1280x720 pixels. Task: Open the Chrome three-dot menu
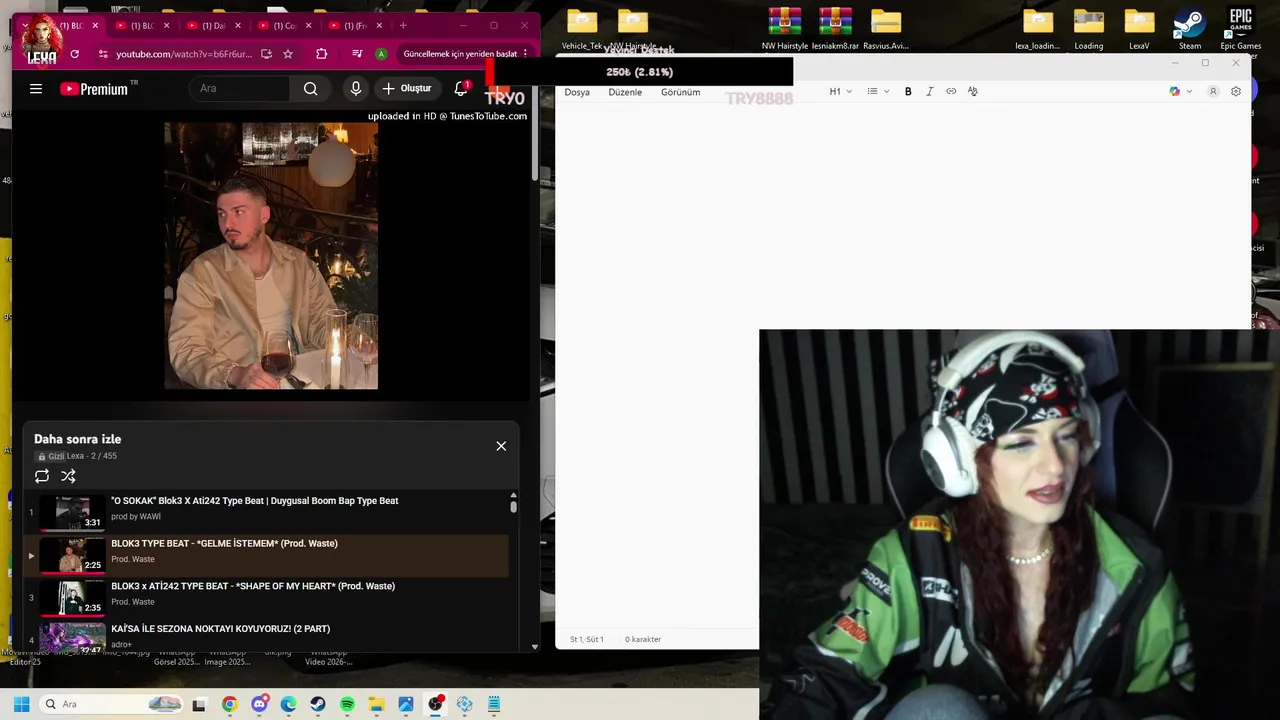(x=525, y=54)
